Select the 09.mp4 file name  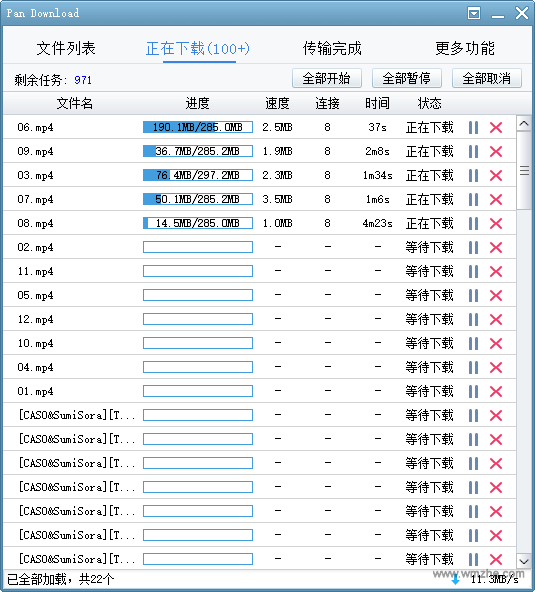click(35, 151)
